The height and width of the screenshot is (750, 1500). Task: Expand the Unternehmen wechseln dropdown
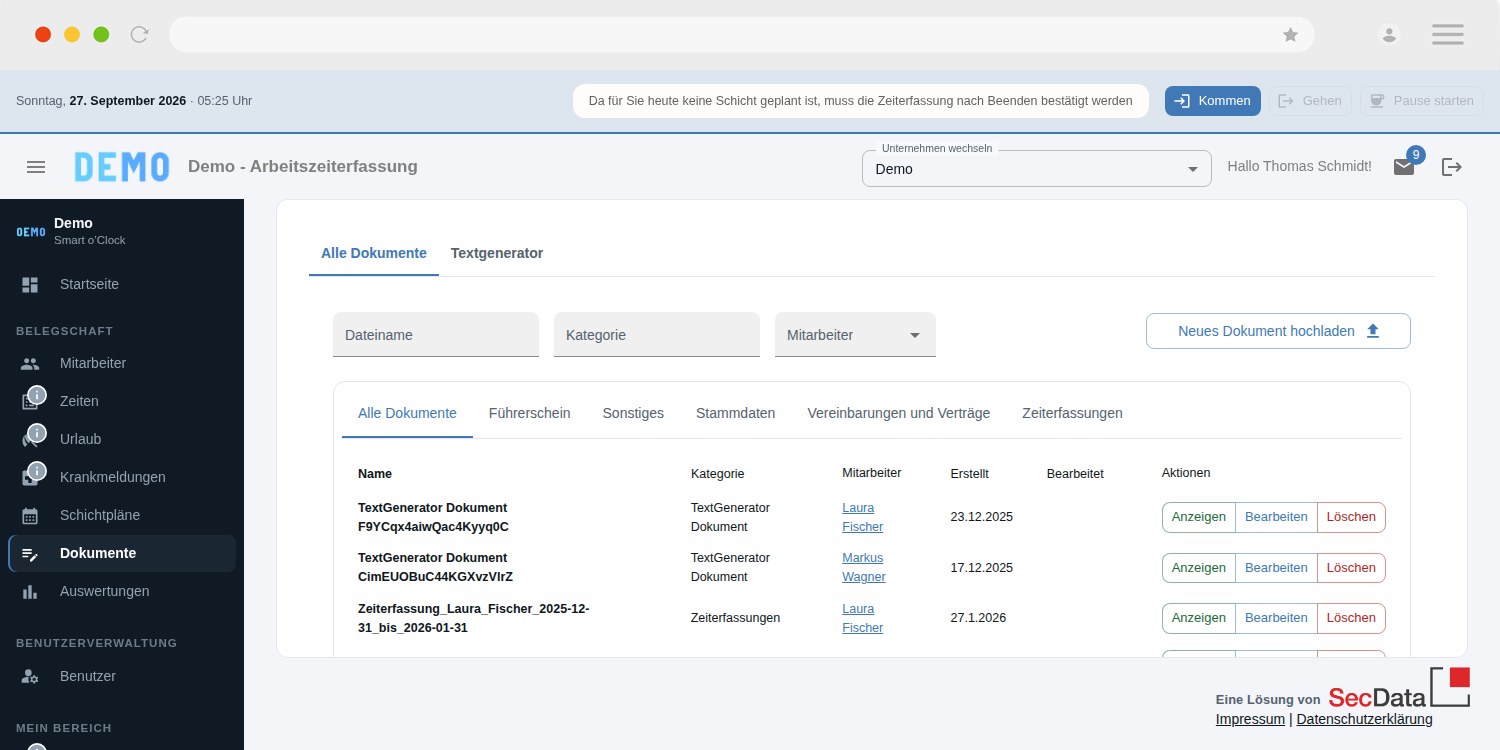(x=1036, y=169)
